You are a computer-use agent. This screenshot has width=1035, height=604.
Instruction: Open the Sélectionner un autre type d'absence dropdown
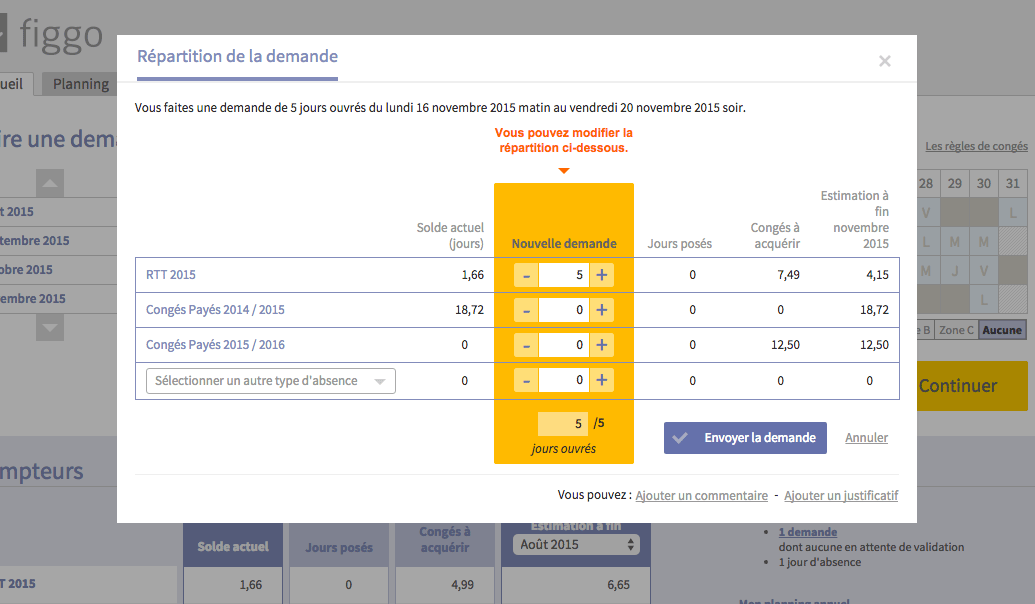click(271, 381)
